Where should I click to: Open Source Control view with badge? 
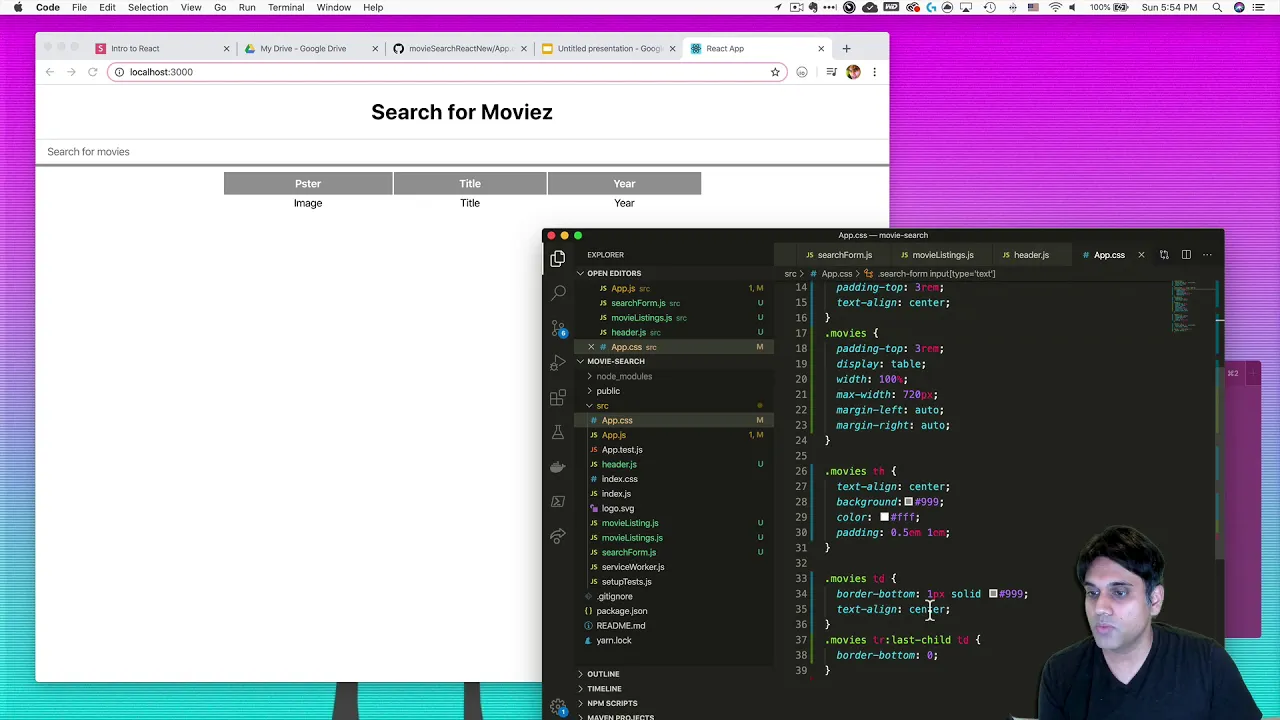pyautogui.click(x=559, y=328)
